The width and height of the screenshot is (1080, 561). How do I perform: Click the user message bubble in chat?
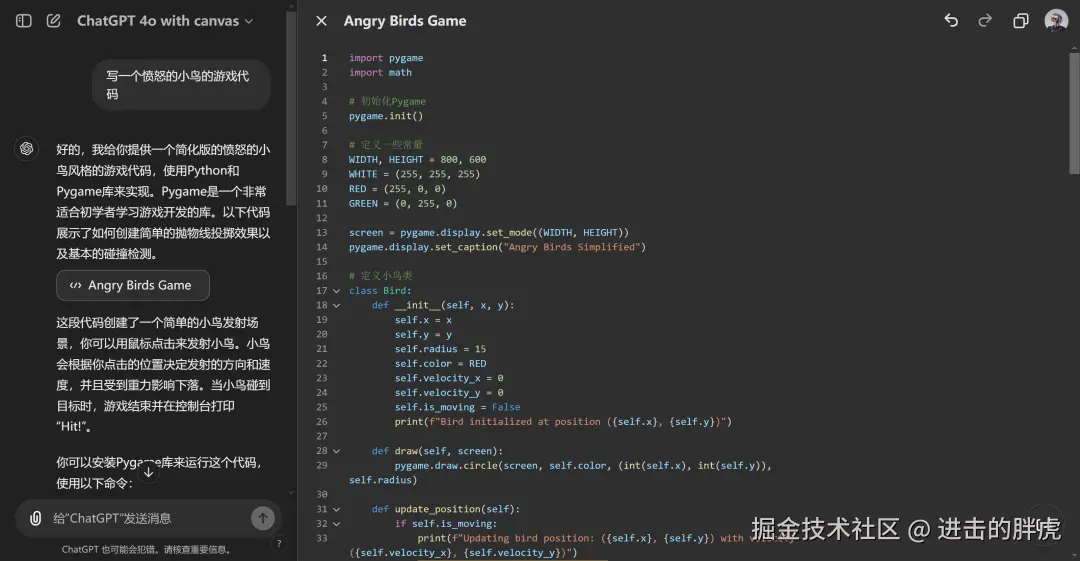click(180, 85)
